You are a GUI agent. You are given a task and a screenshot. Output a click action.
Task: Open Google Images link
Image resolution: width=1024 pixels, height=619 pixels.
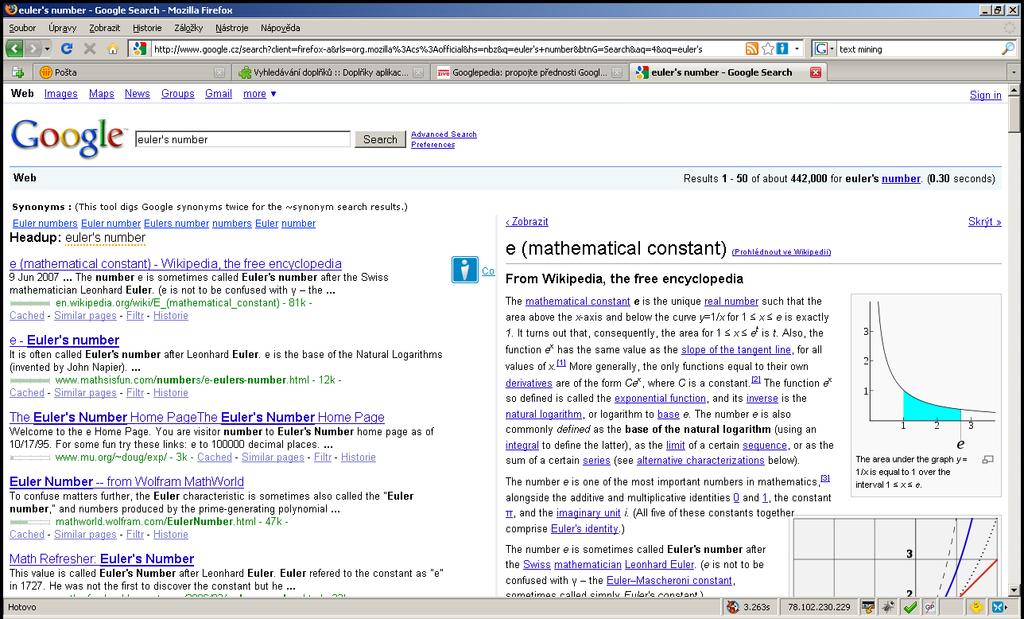click(x=61, y=94)
